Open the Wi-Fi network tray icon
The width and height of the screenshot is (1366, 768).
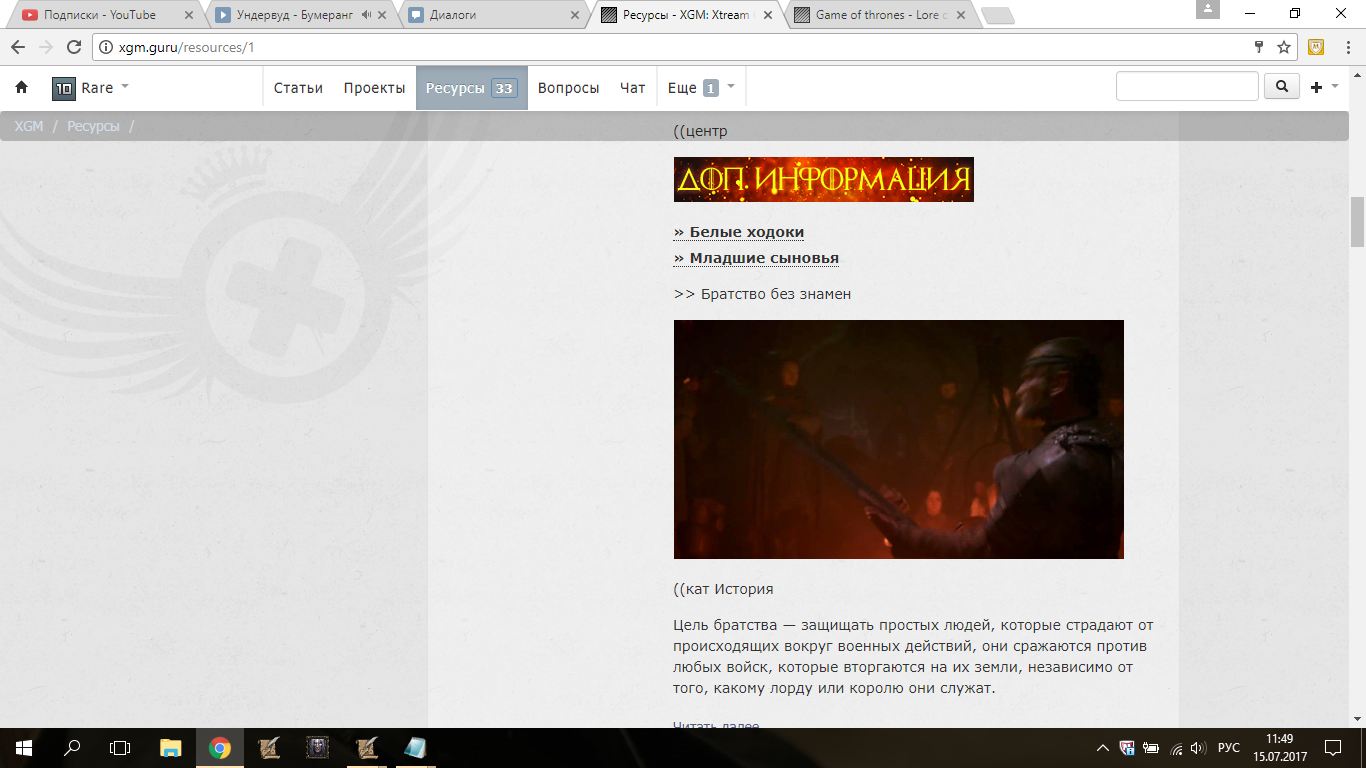pos(1176,748)
